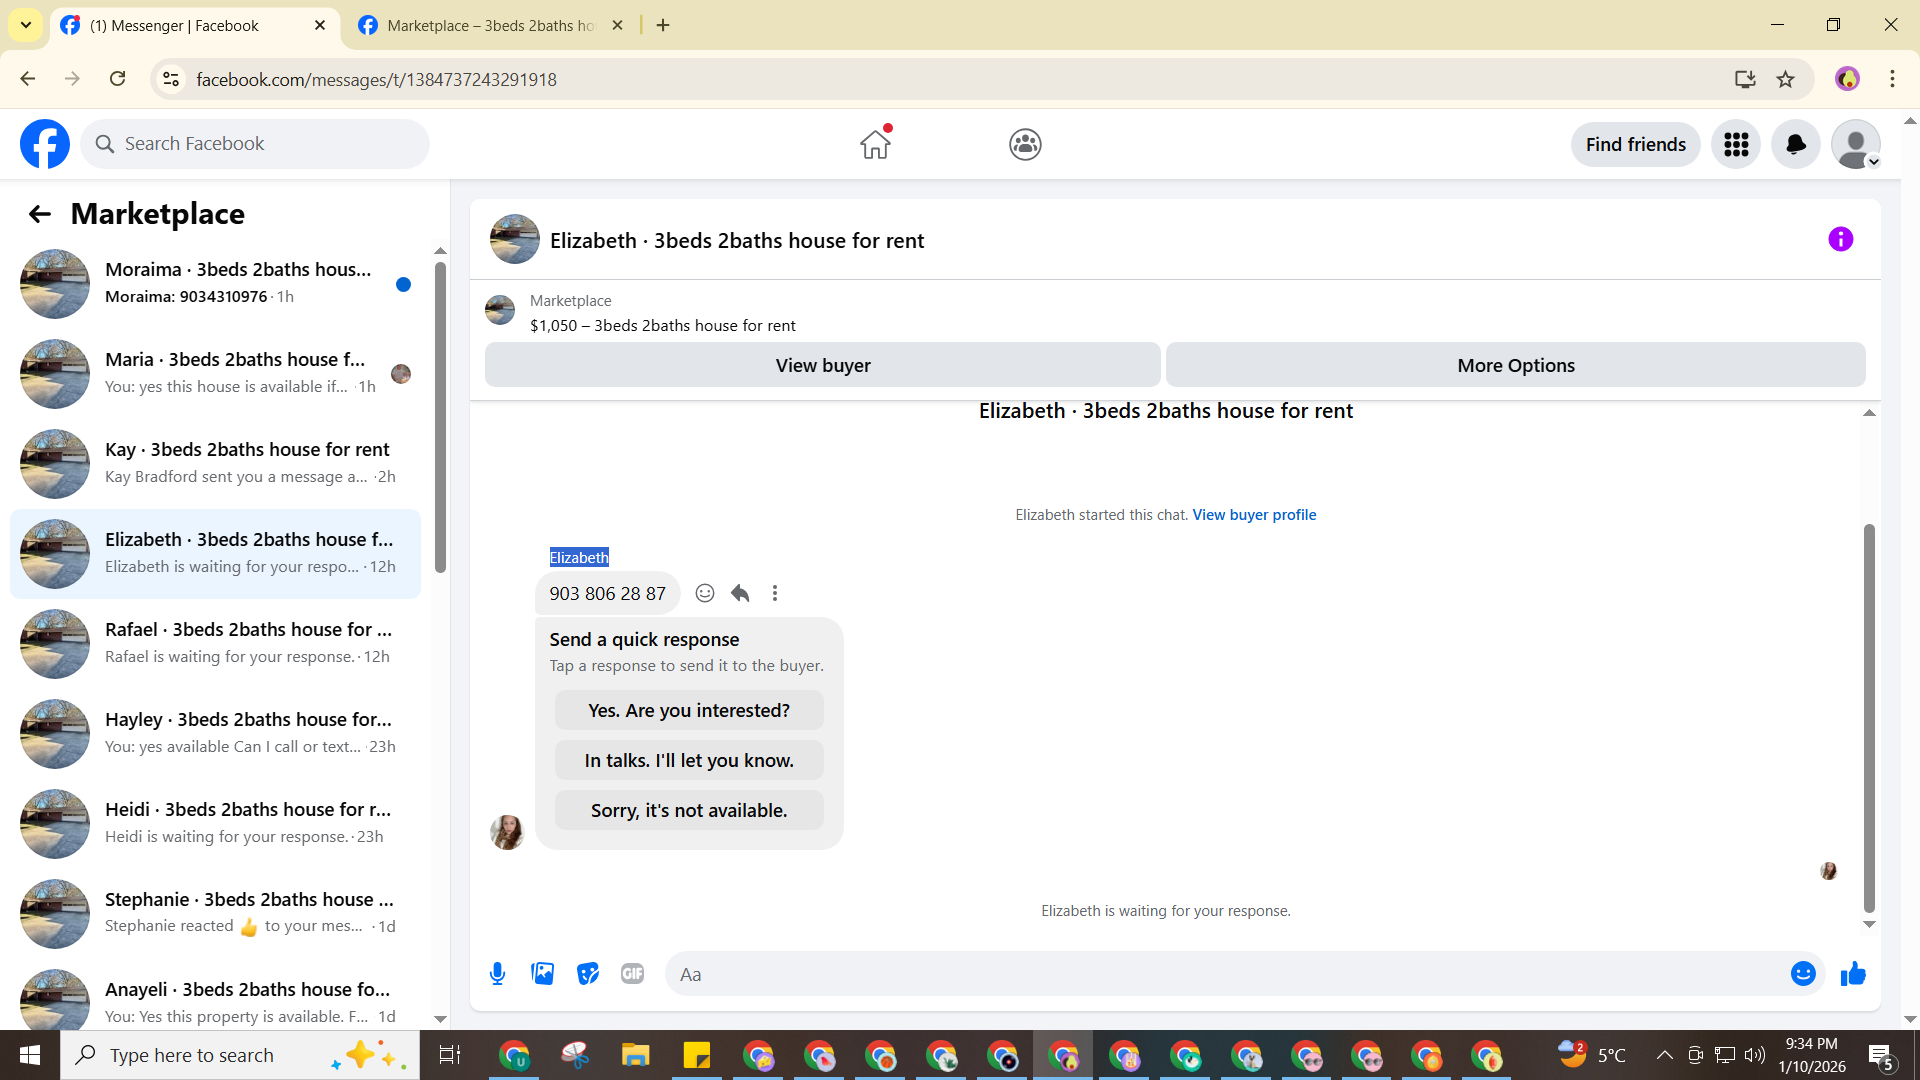Image resolution: width=1920 pixels, height=1080 pixels.
Task: Open the View buyer profile link
Action: [x=1254, y=515]
